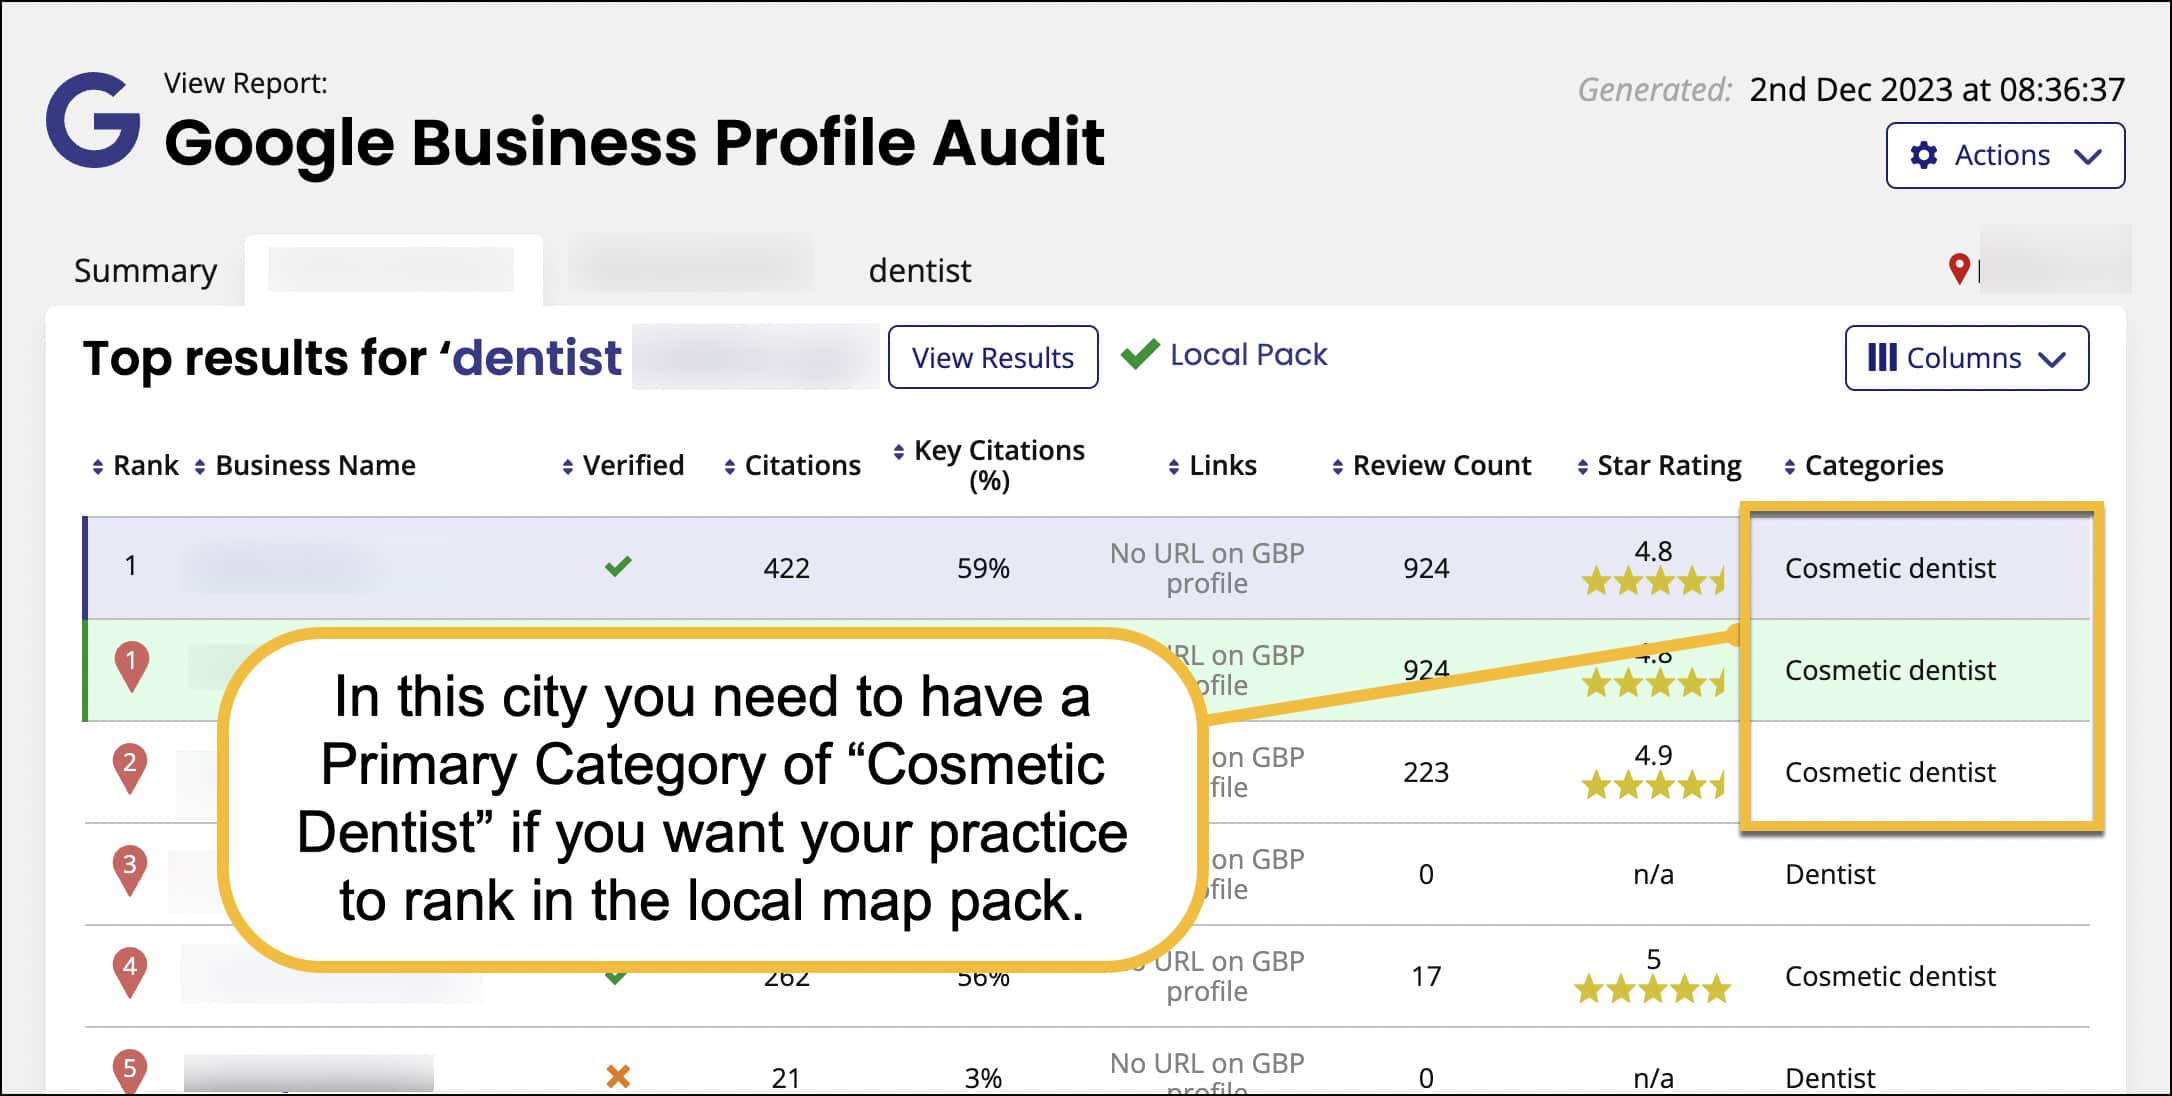The width and height of the screenshot is (2172, 1096).
Task: Sort table by Review Count column
Action: coord(1431,465)
